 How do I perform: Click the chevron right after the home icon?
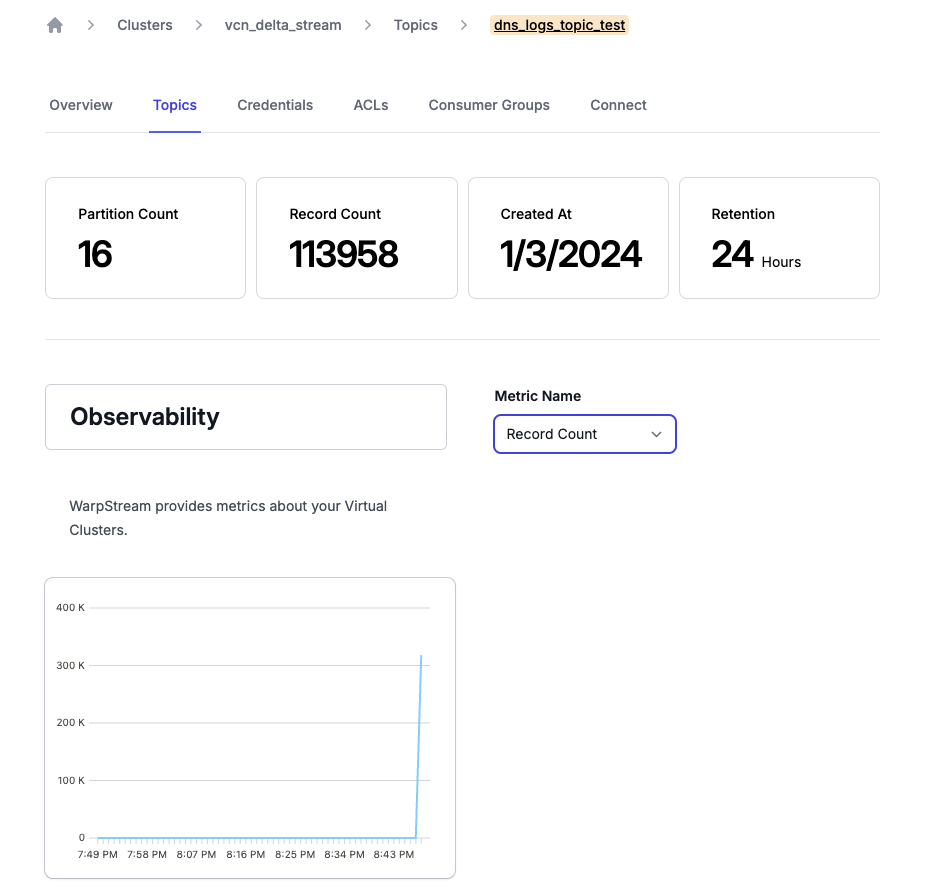[91, 25]
